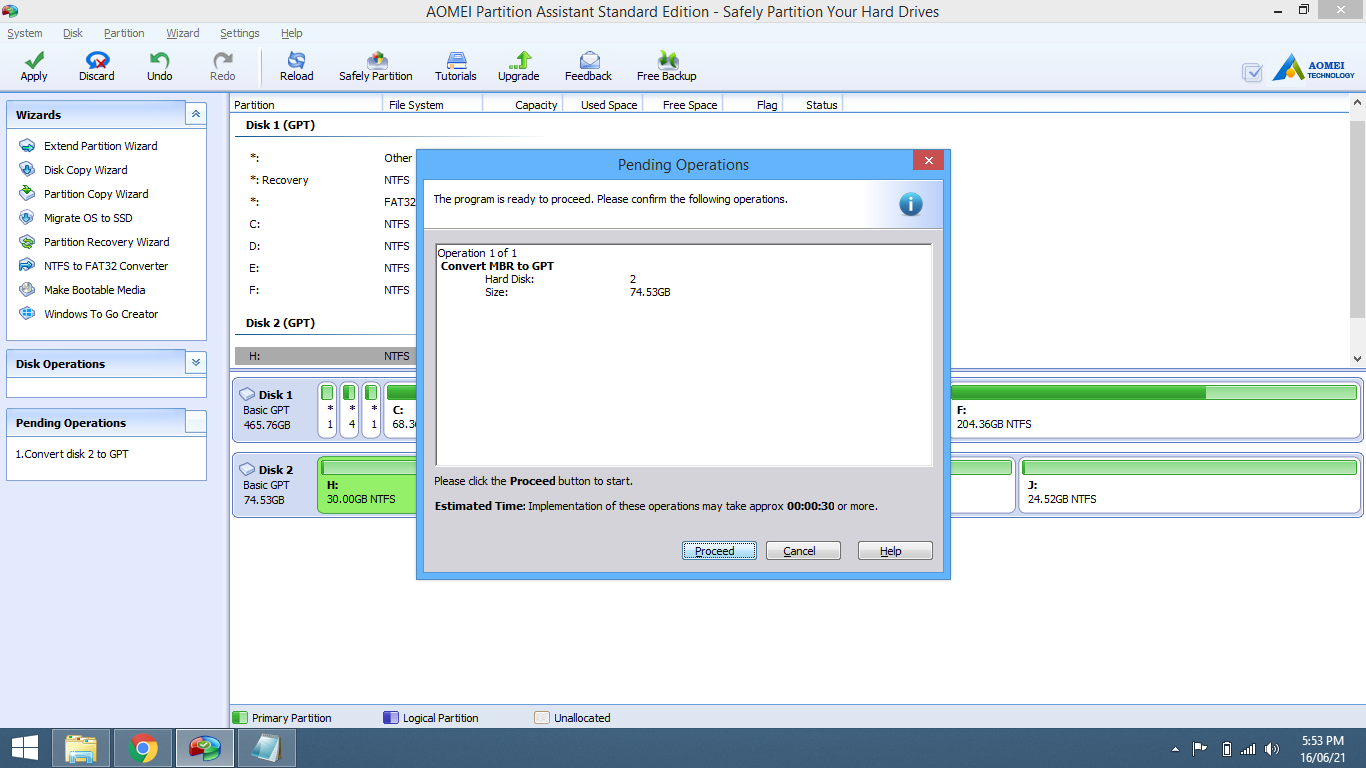The height and width of the screenshot is (768, 1366).
Task: Click the Cancel button in dialog
Action: 803,551
